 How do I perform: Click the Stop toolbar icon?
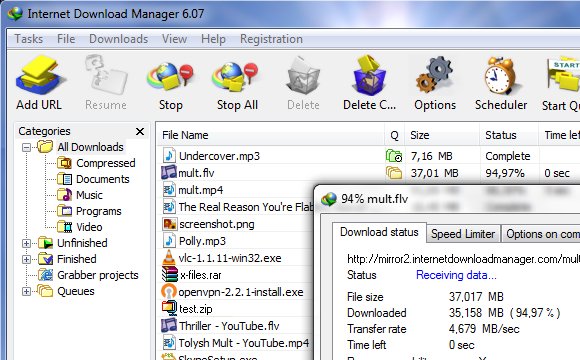pos(171,76)
